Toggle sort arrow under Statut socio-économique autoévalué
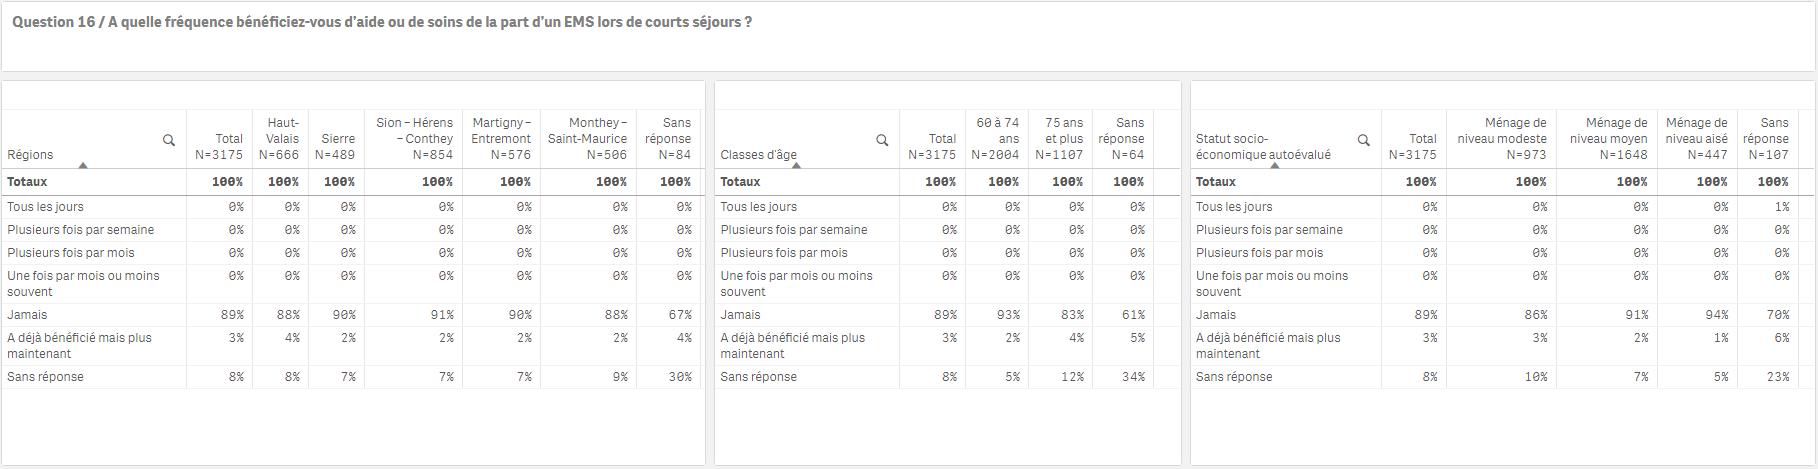 click(1274, 165)
